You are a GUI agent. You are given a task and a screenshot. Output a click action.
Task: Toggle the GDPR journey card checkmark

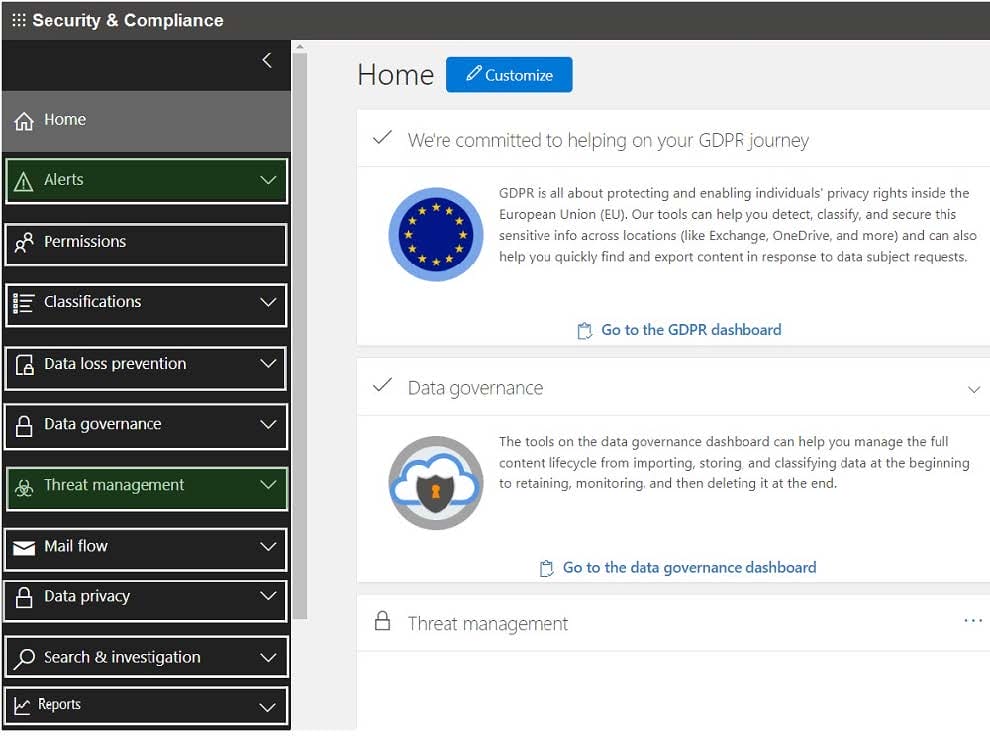pos(381,138)
